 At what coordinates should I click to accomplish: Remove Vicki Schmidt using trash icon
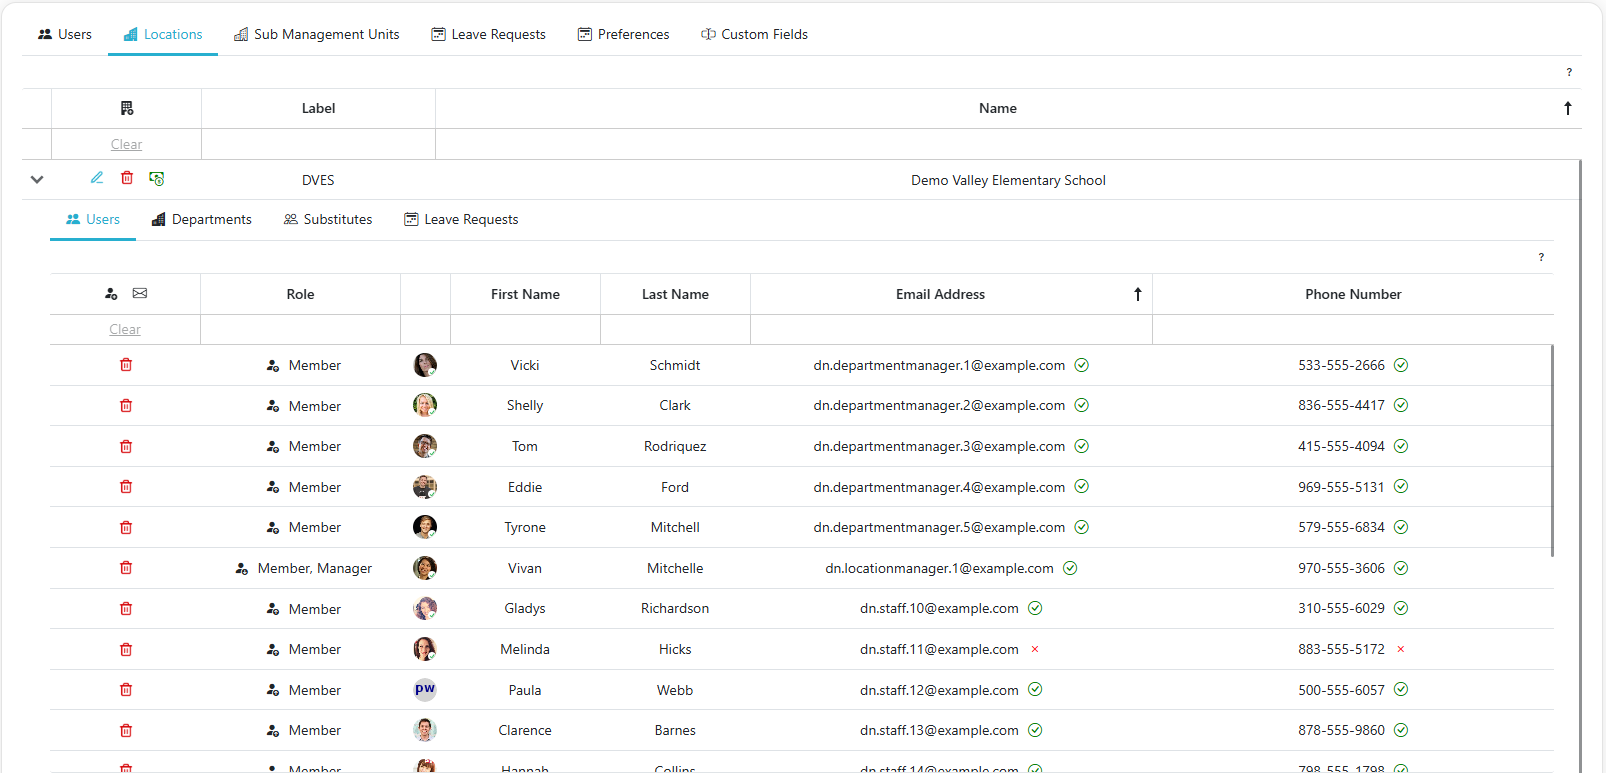click(x=126, y=365)
